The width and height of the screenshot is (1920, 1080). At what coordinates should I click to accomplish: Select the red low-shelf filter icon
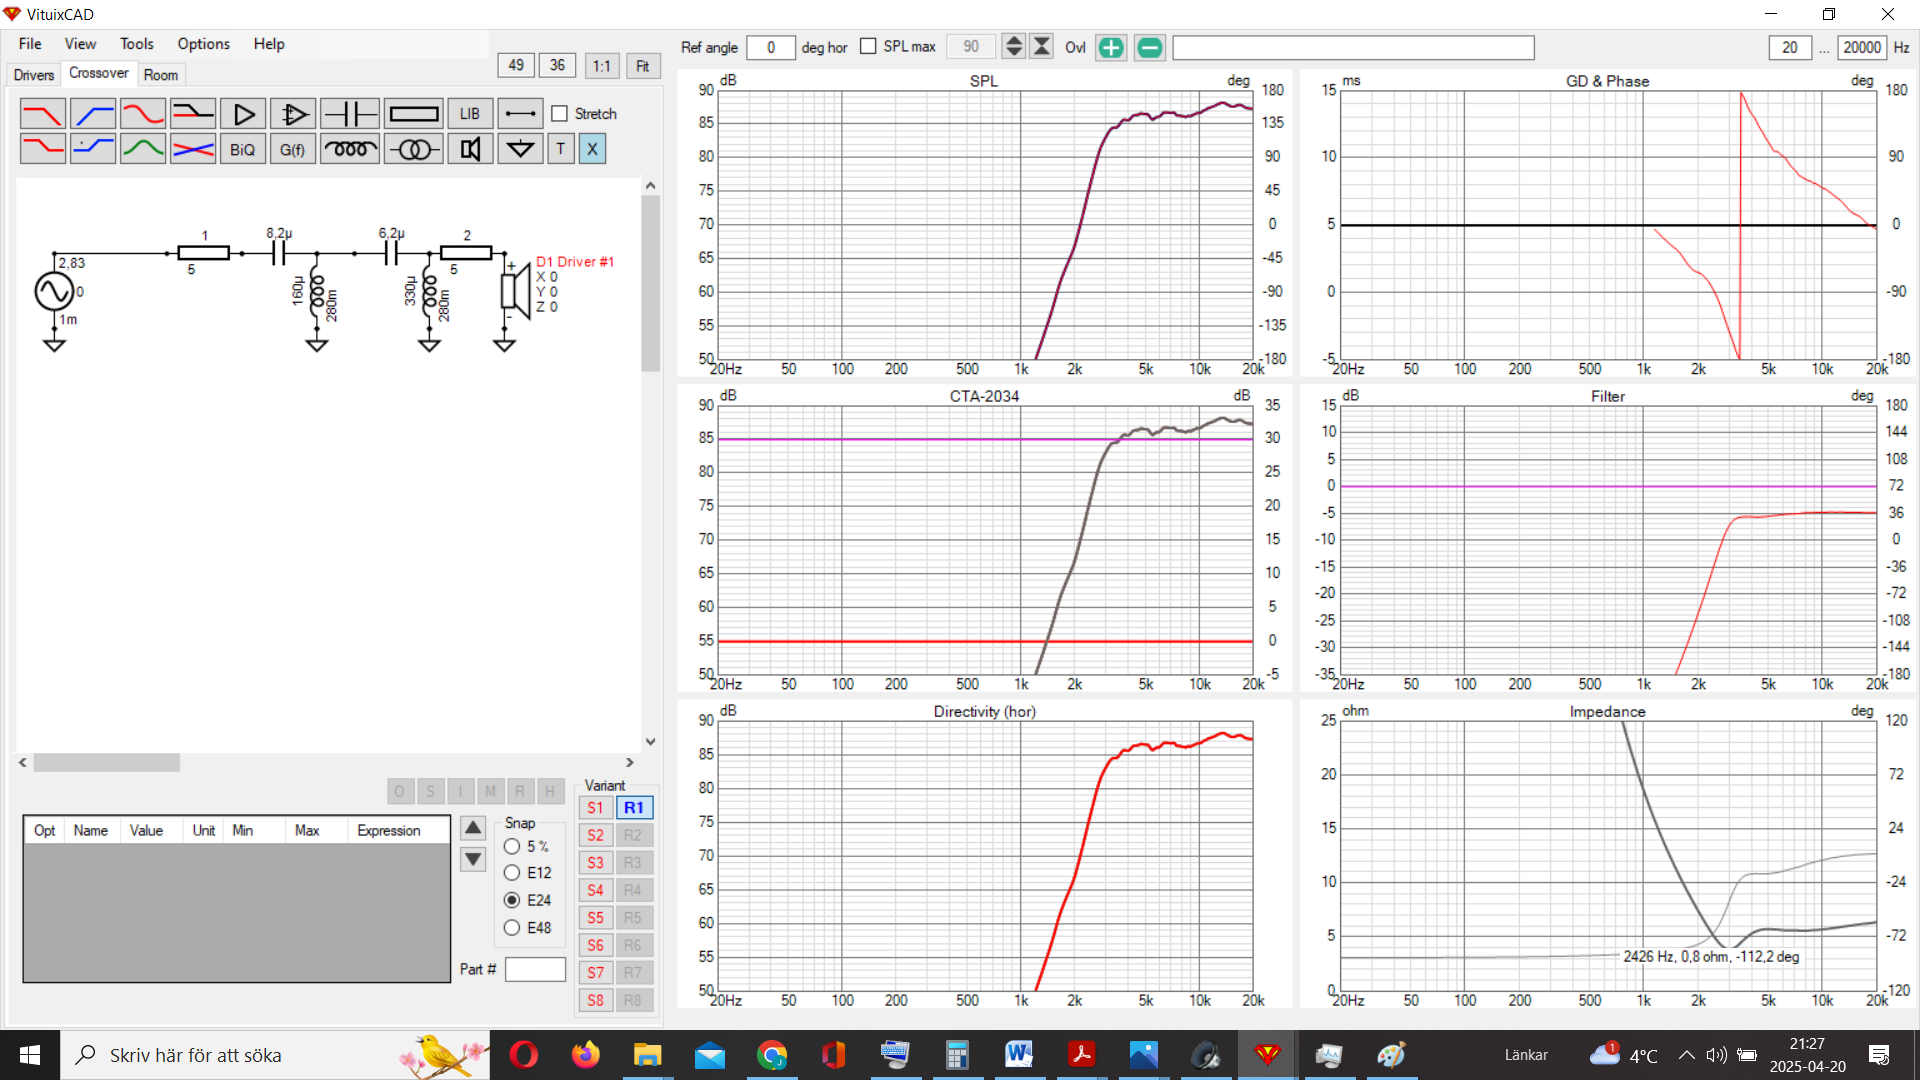42,149
